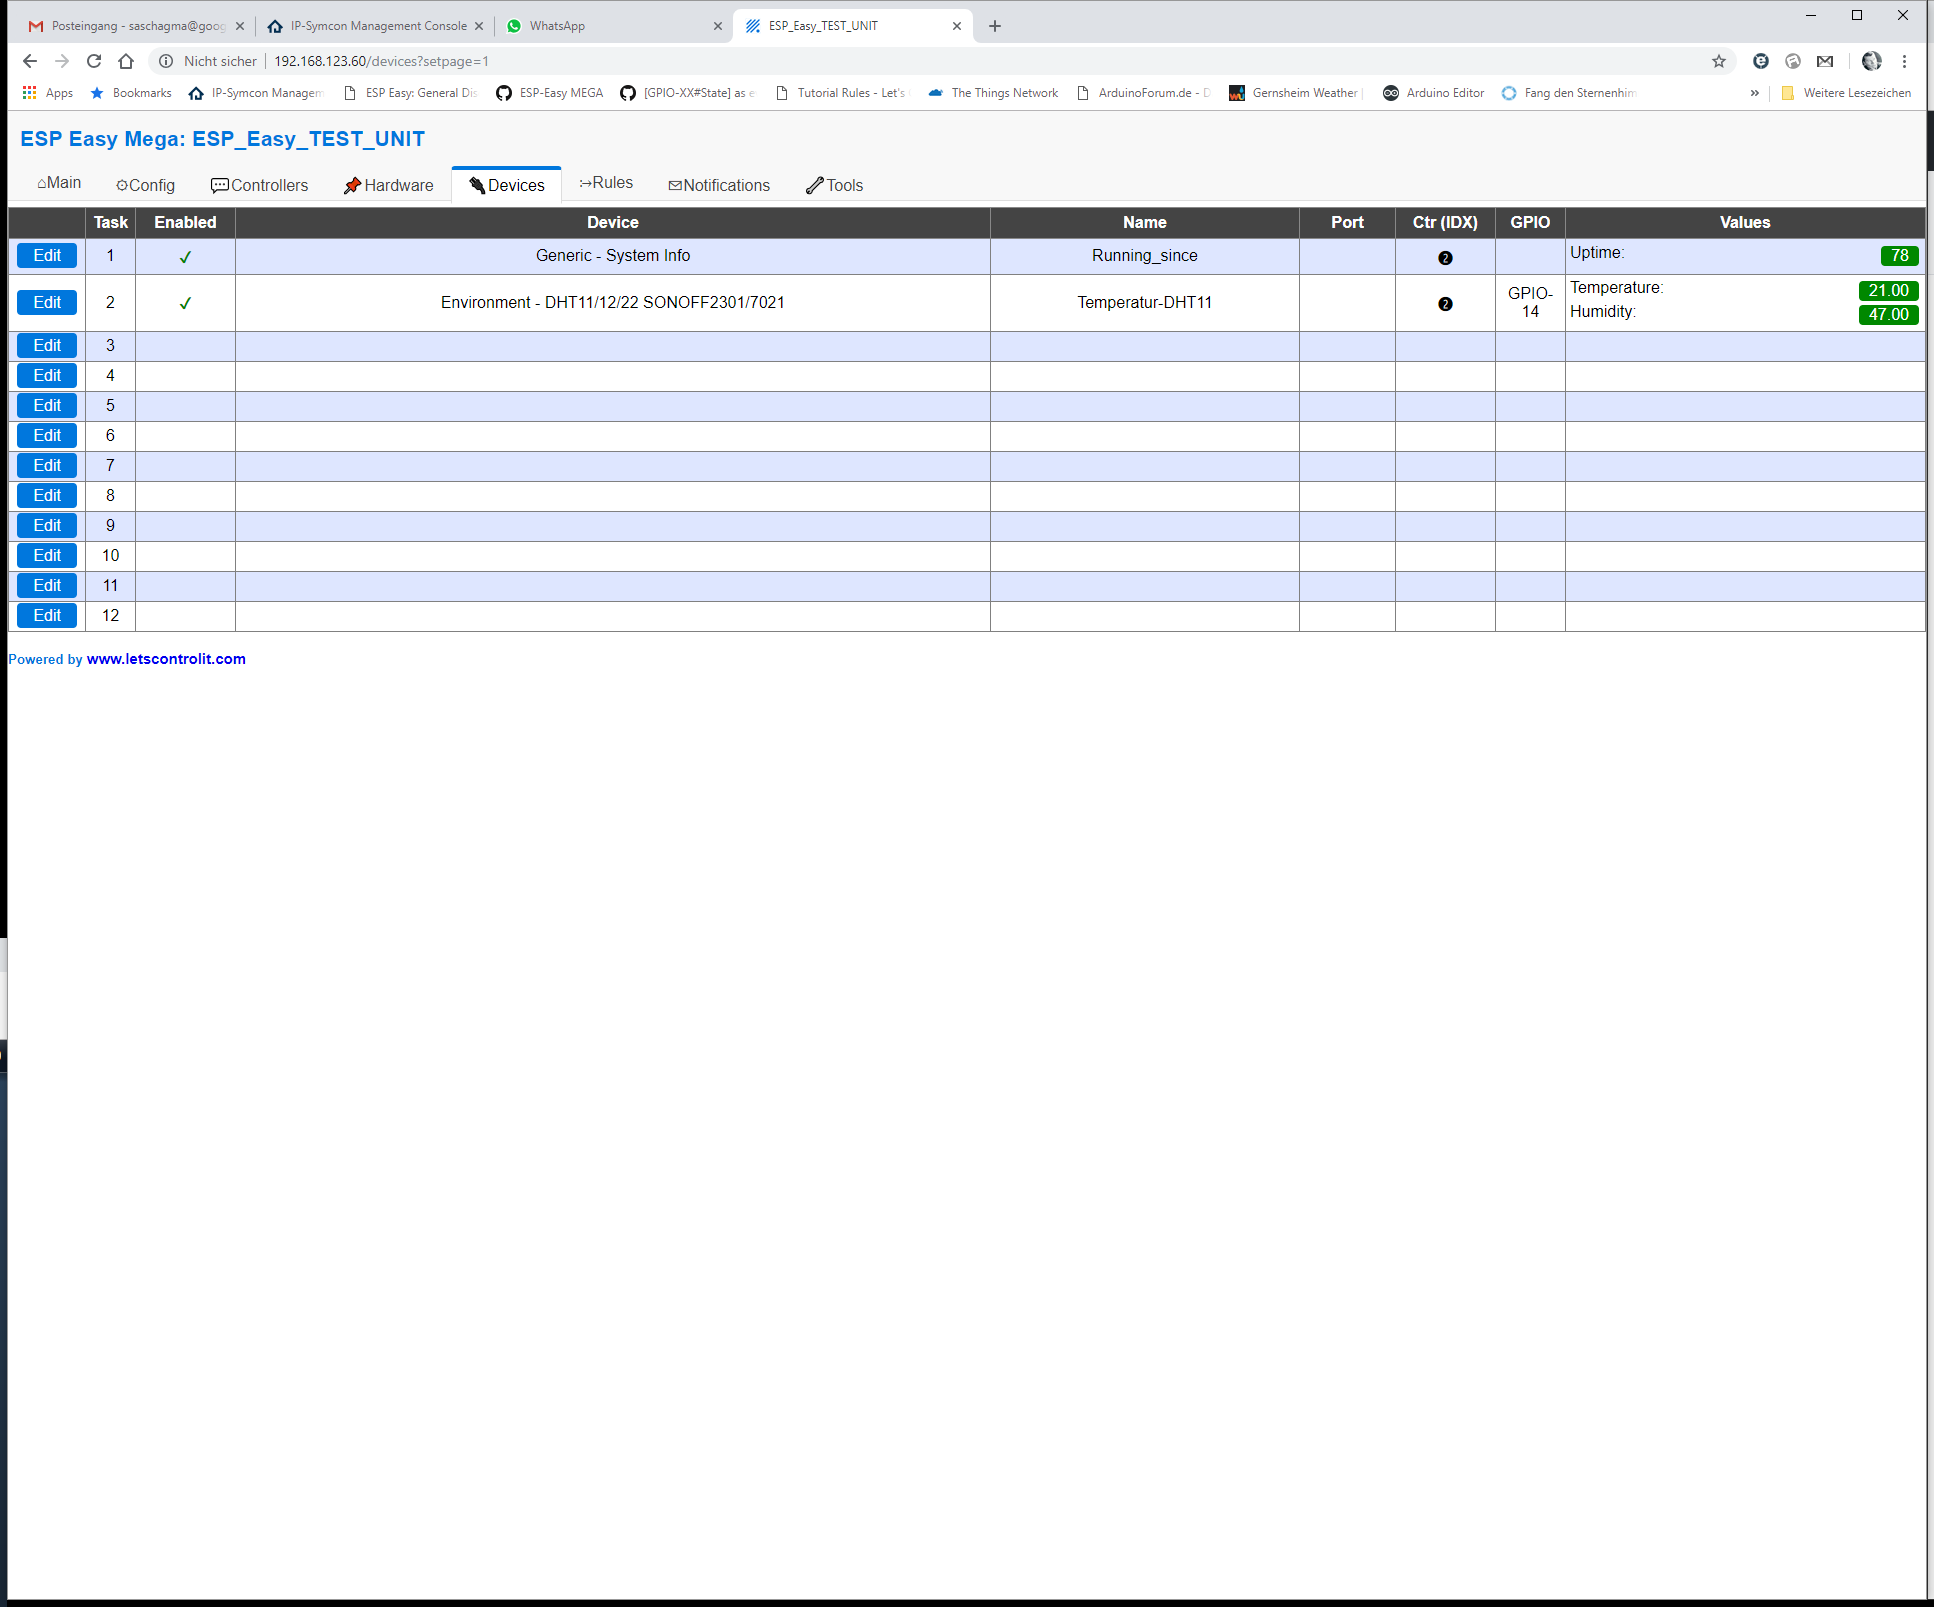Click the Config gear icon in navigation
This screenshot has height=1607, width=1934.
[122, 185]
